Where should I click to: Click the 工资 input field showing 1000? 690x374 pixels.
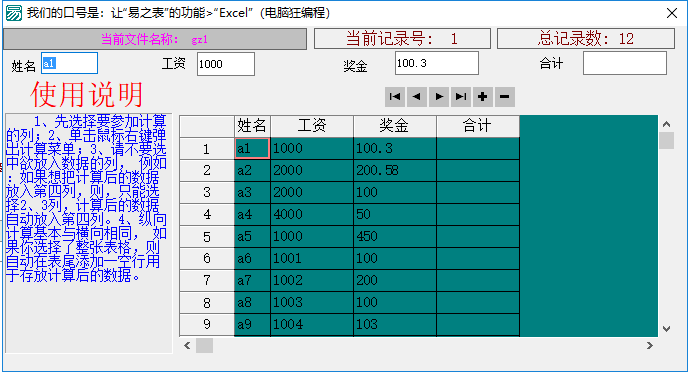pyautogui.click(x=226, y=64)
